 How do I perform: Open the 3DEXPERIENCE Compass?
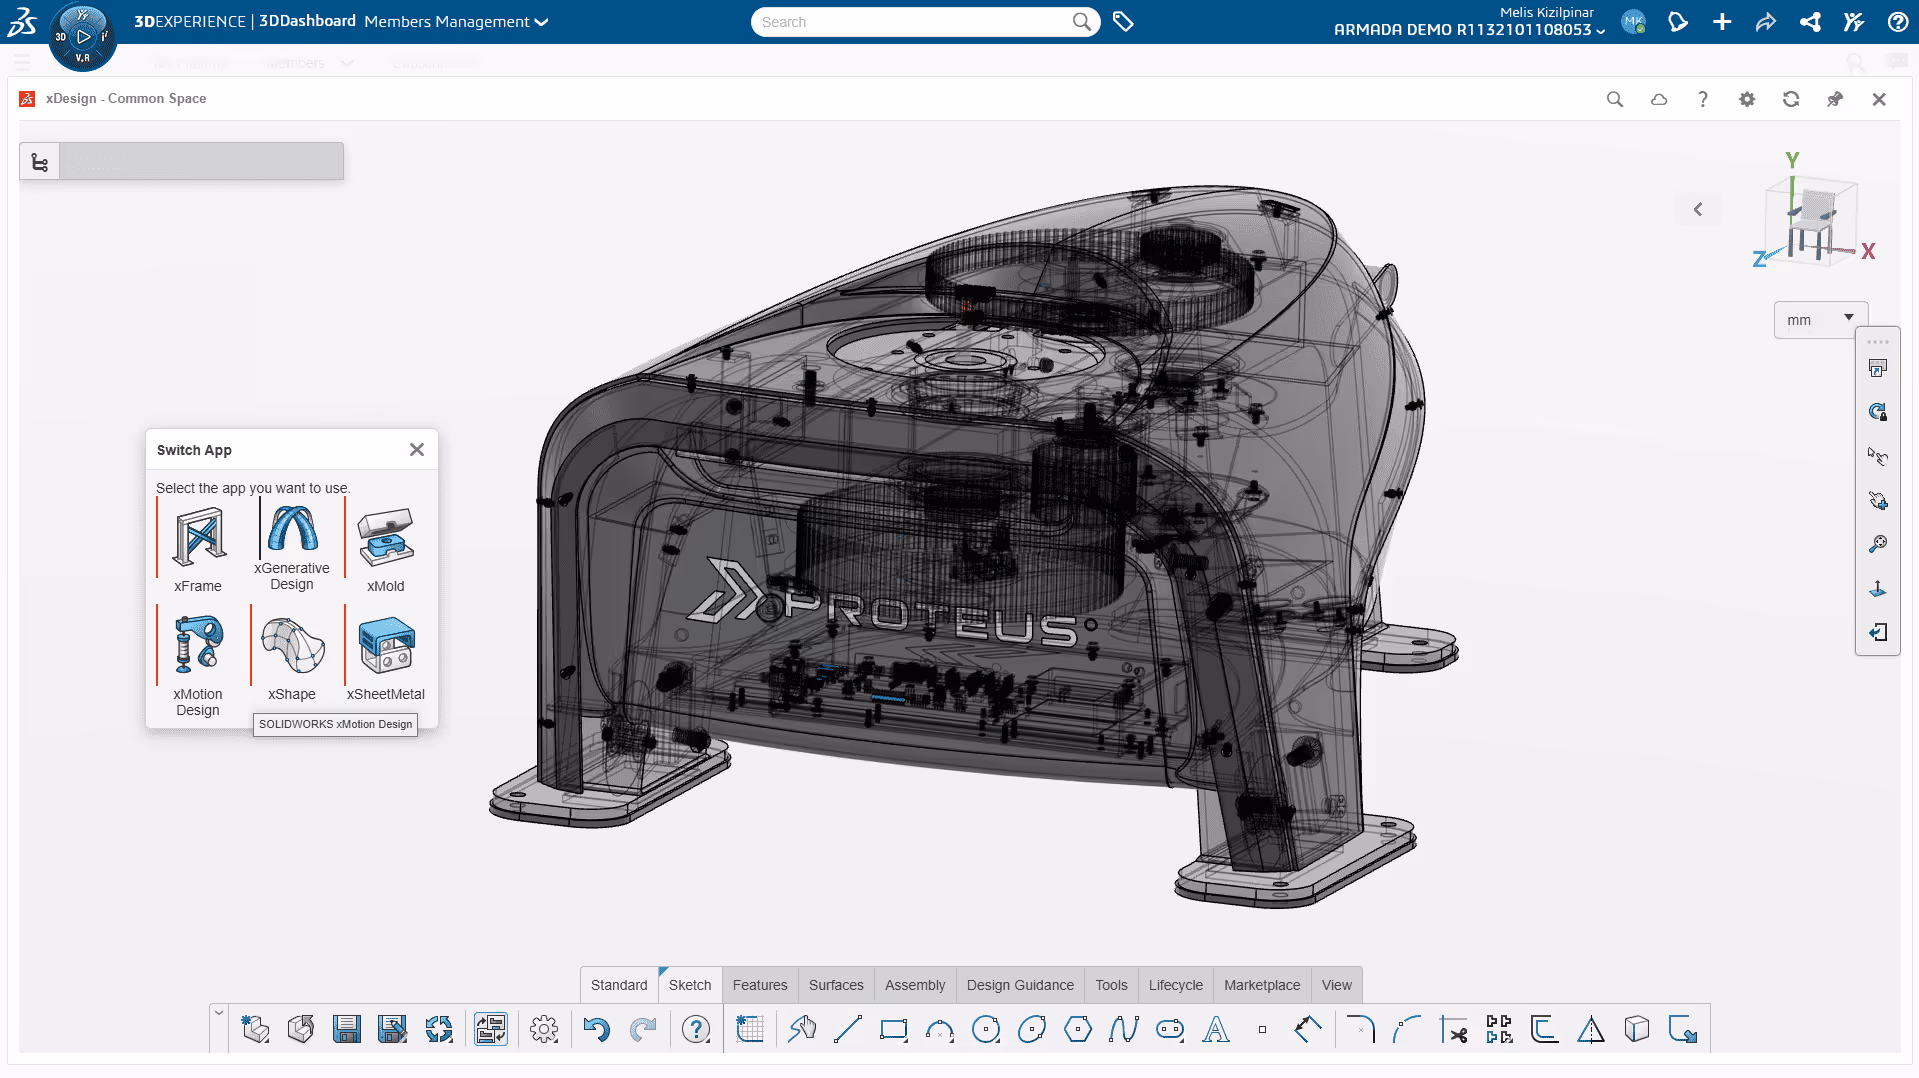pos(83,37)
